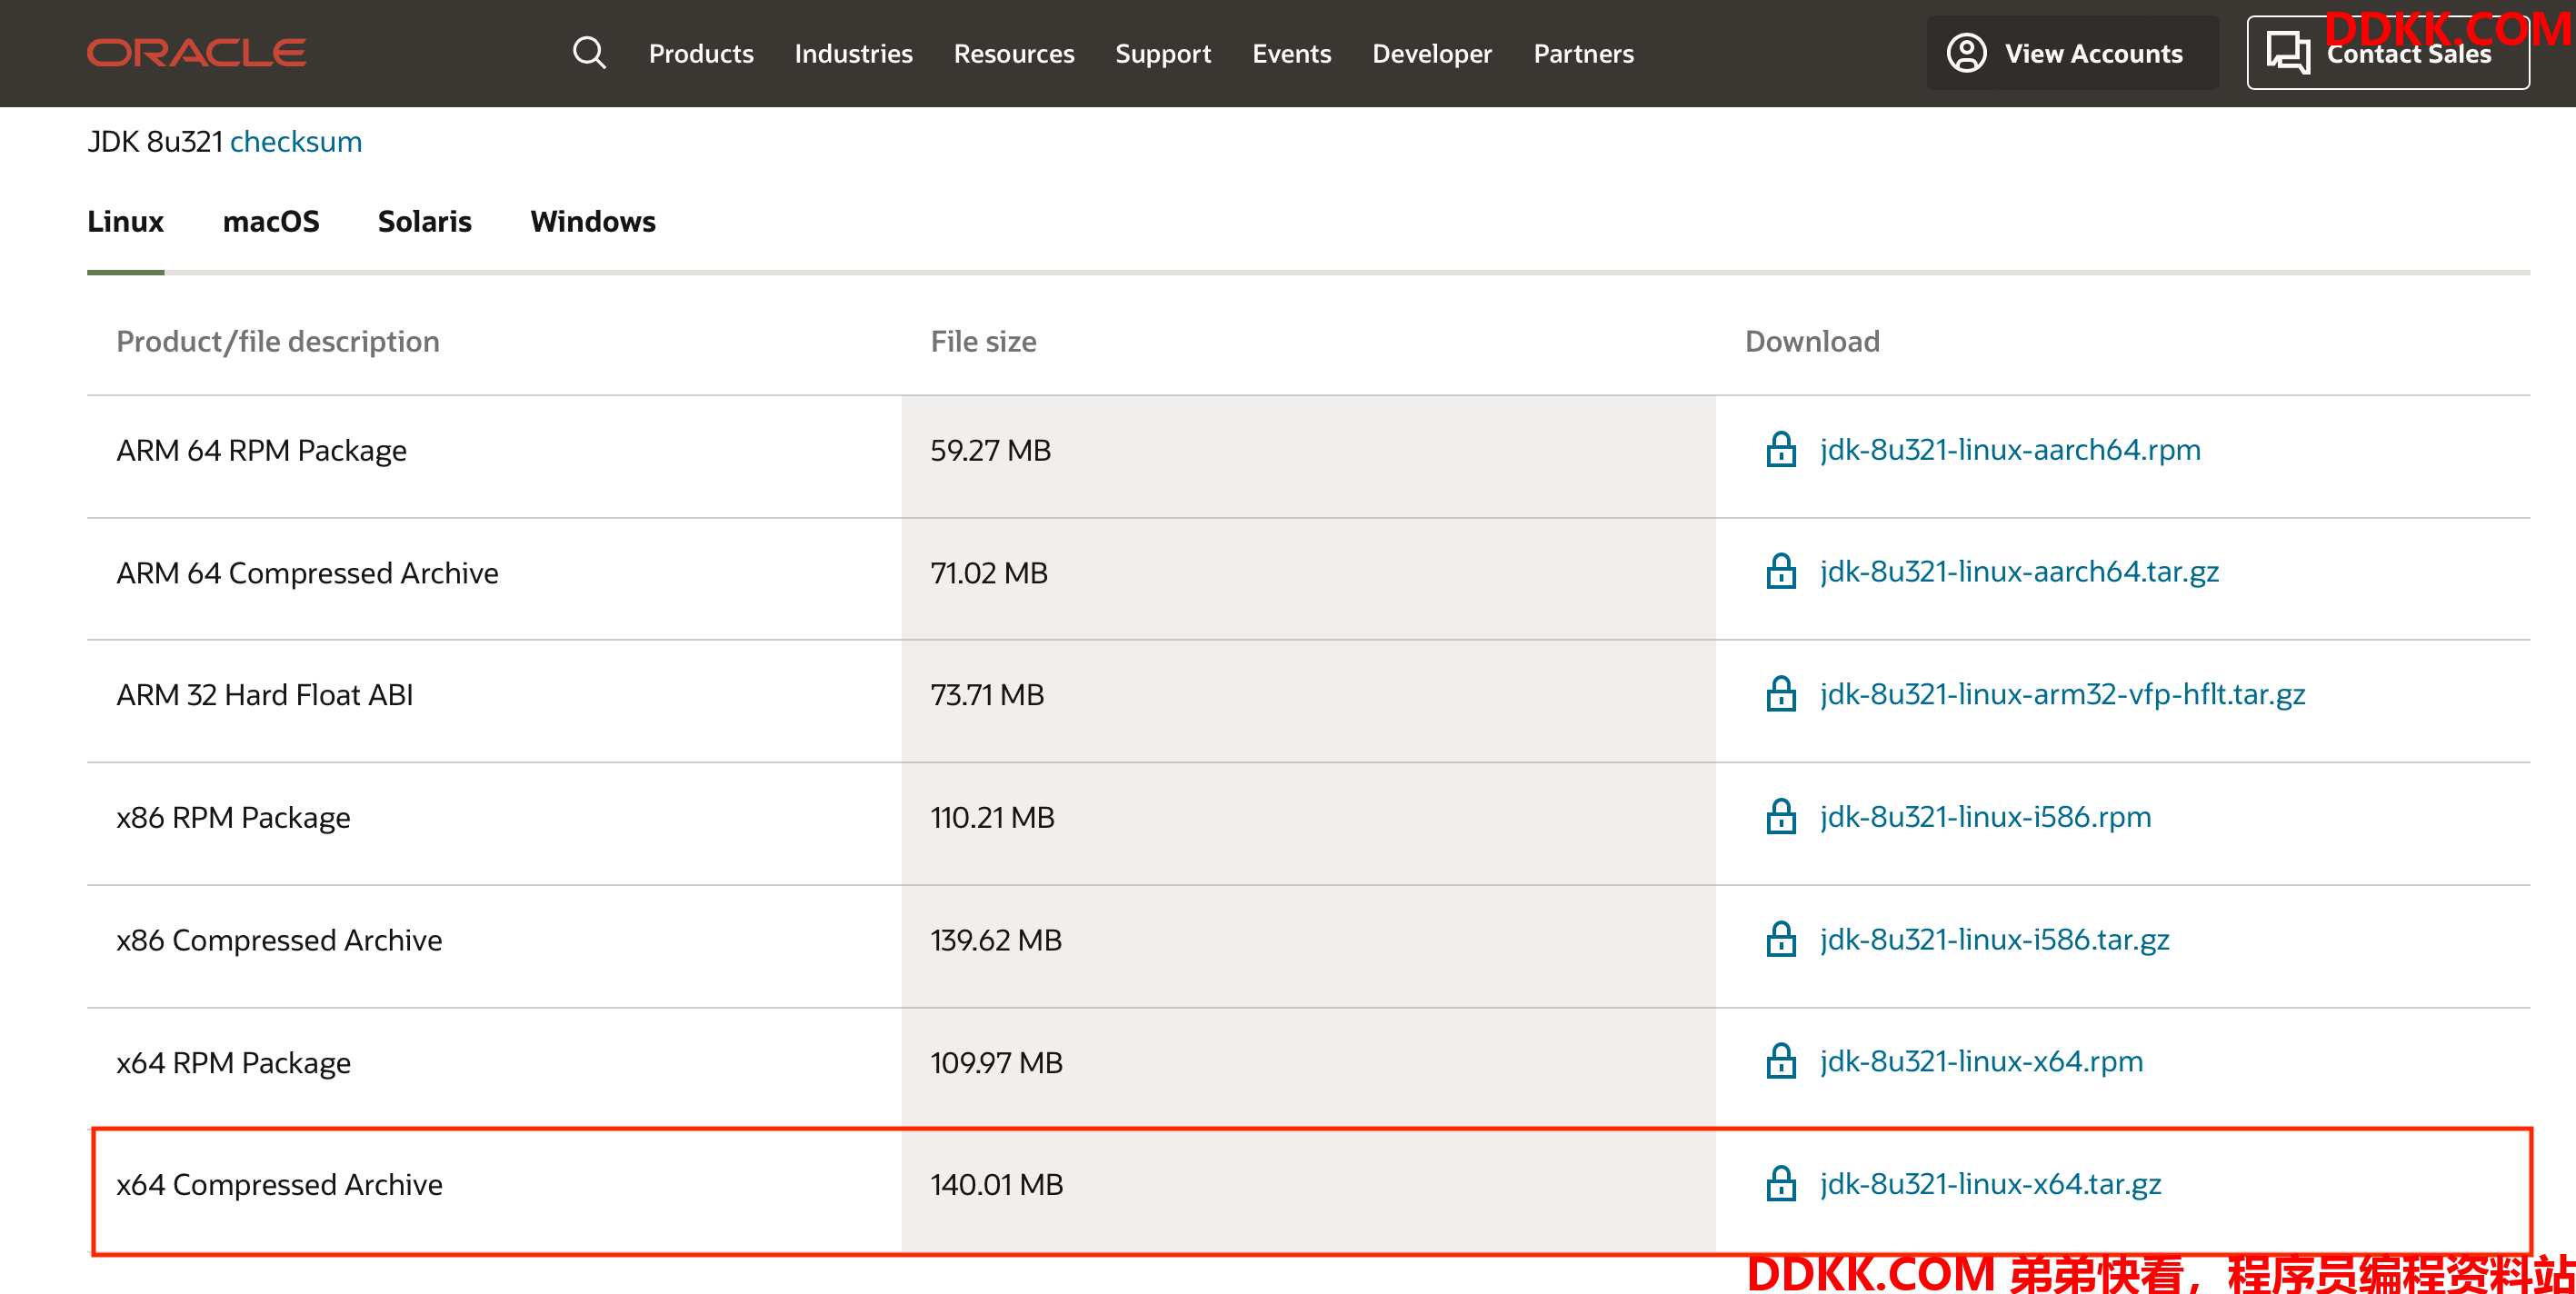2576x1294 pixels.
Task: Download jdk-8u321-linux-i586.tar.gz
Action: point(1994,939)
